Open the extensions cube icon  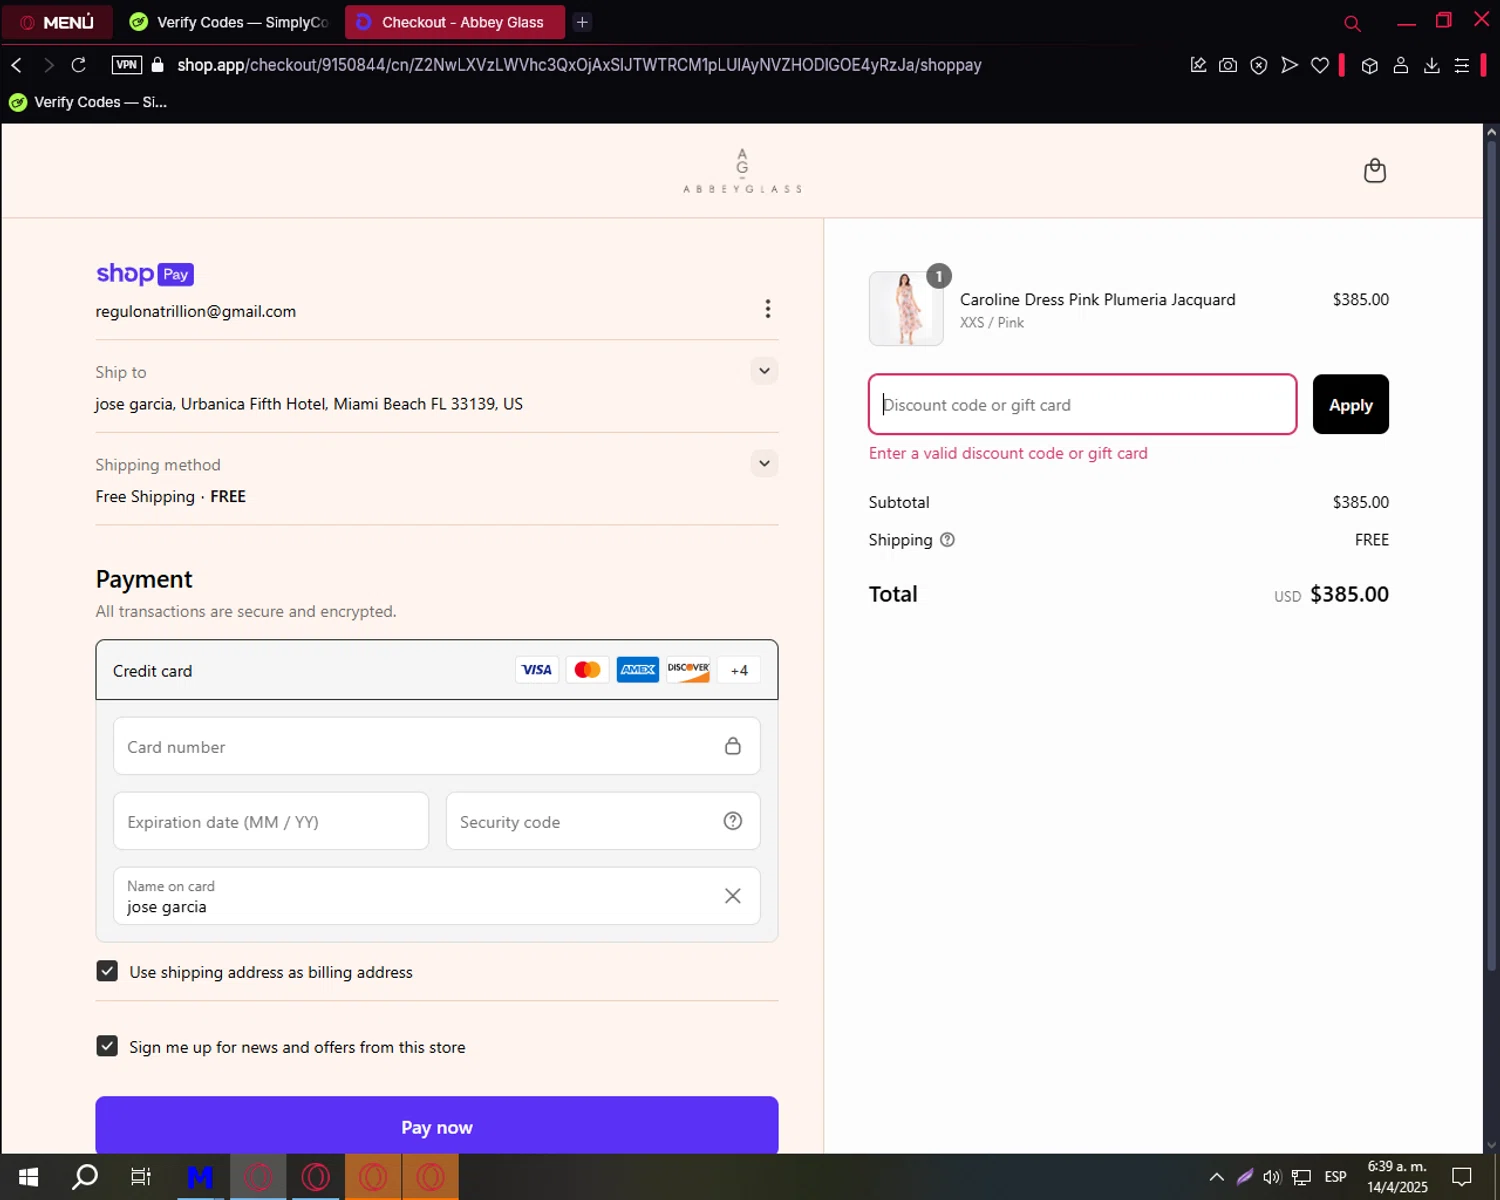[1370, 65]
